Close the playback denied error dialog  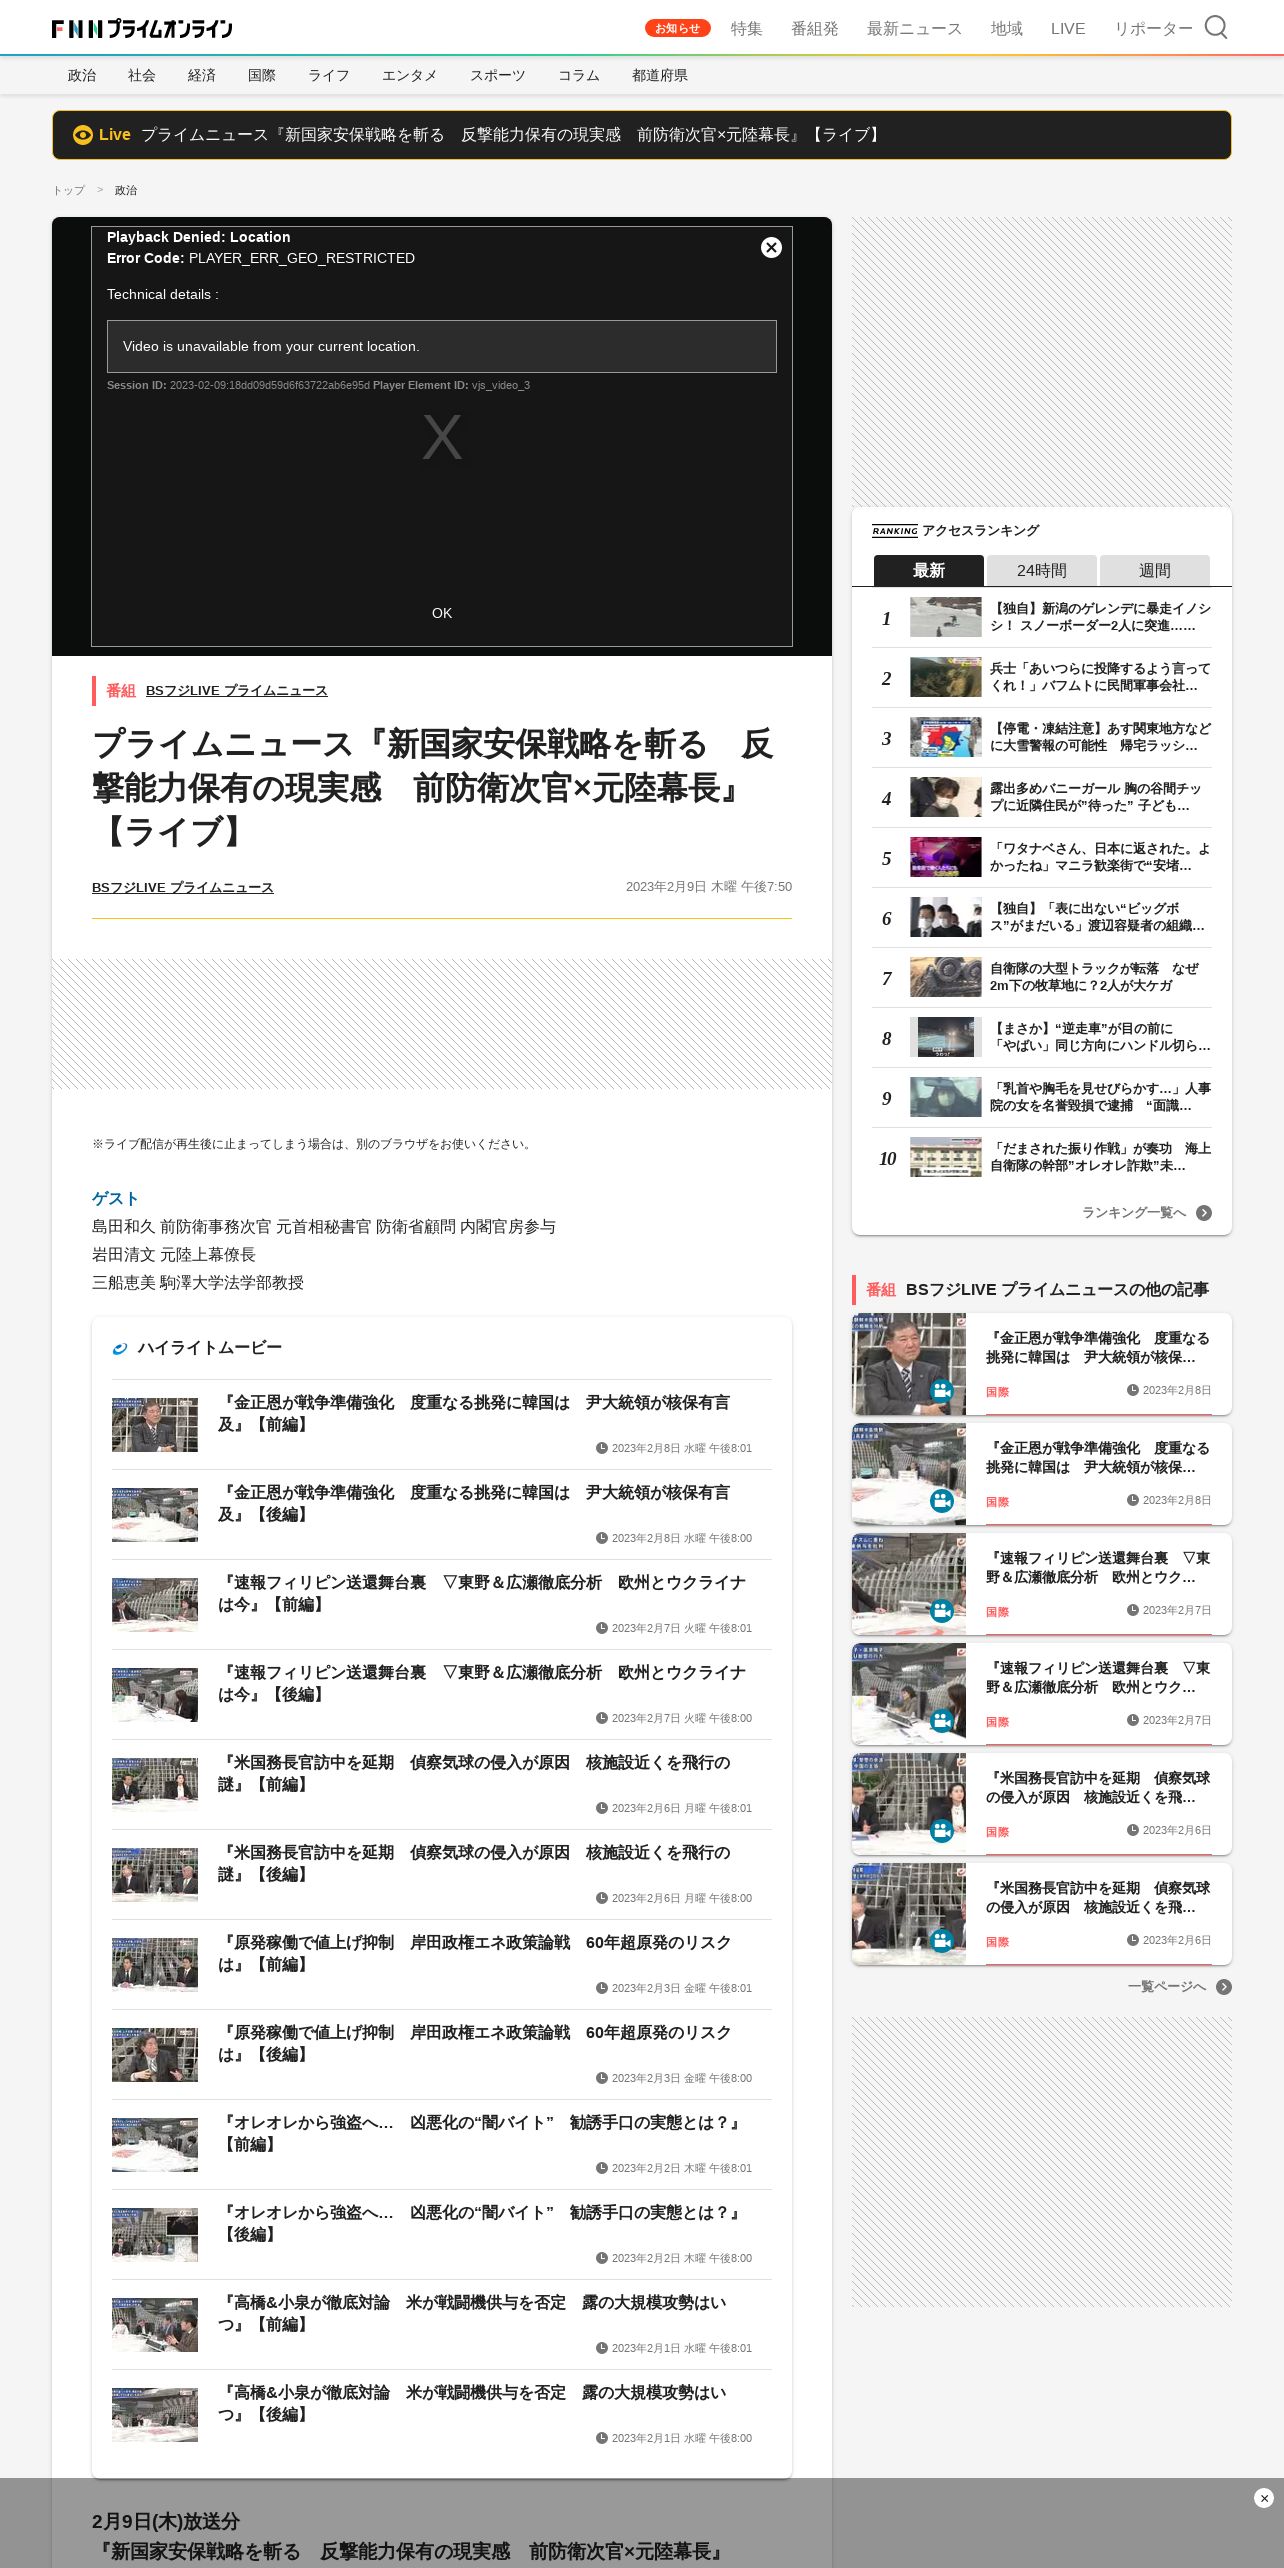[x=771, y=247]
